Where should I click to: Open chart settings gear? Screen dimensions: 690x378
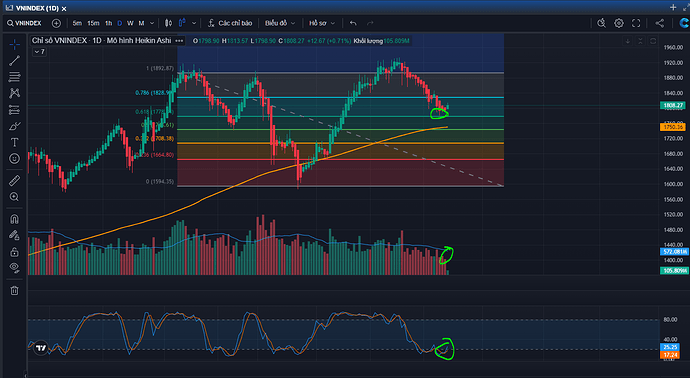(619, 23)
